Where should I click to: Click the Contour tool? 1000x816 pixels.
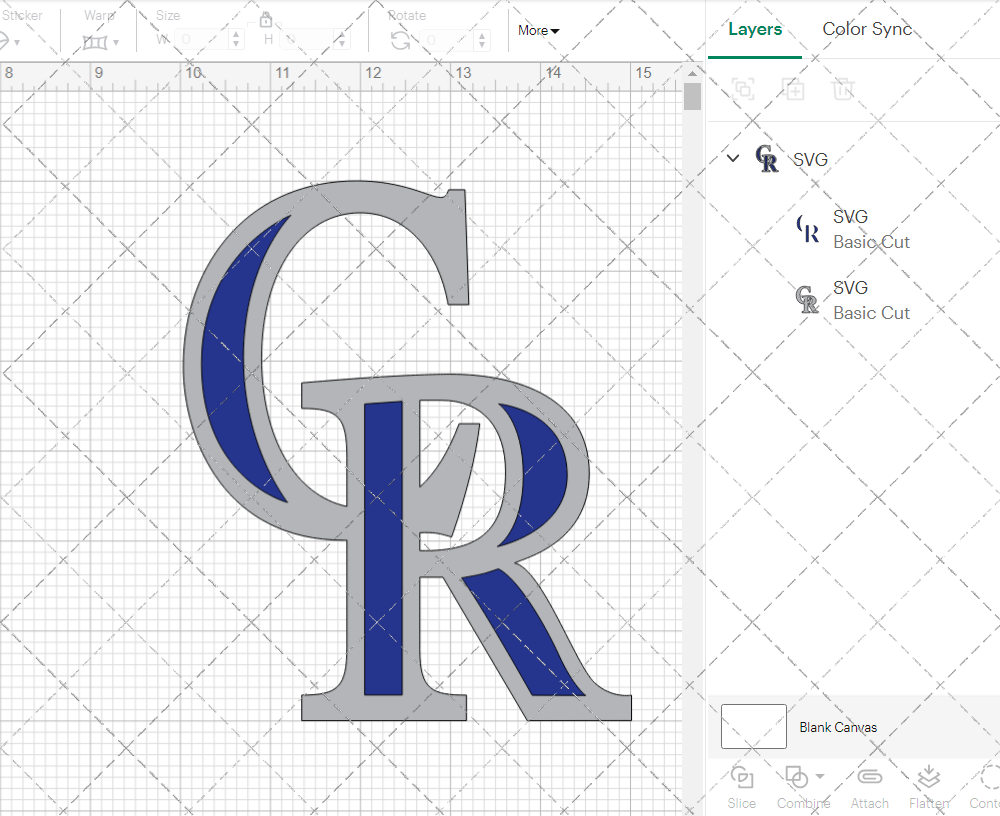[x=985, y=787]
